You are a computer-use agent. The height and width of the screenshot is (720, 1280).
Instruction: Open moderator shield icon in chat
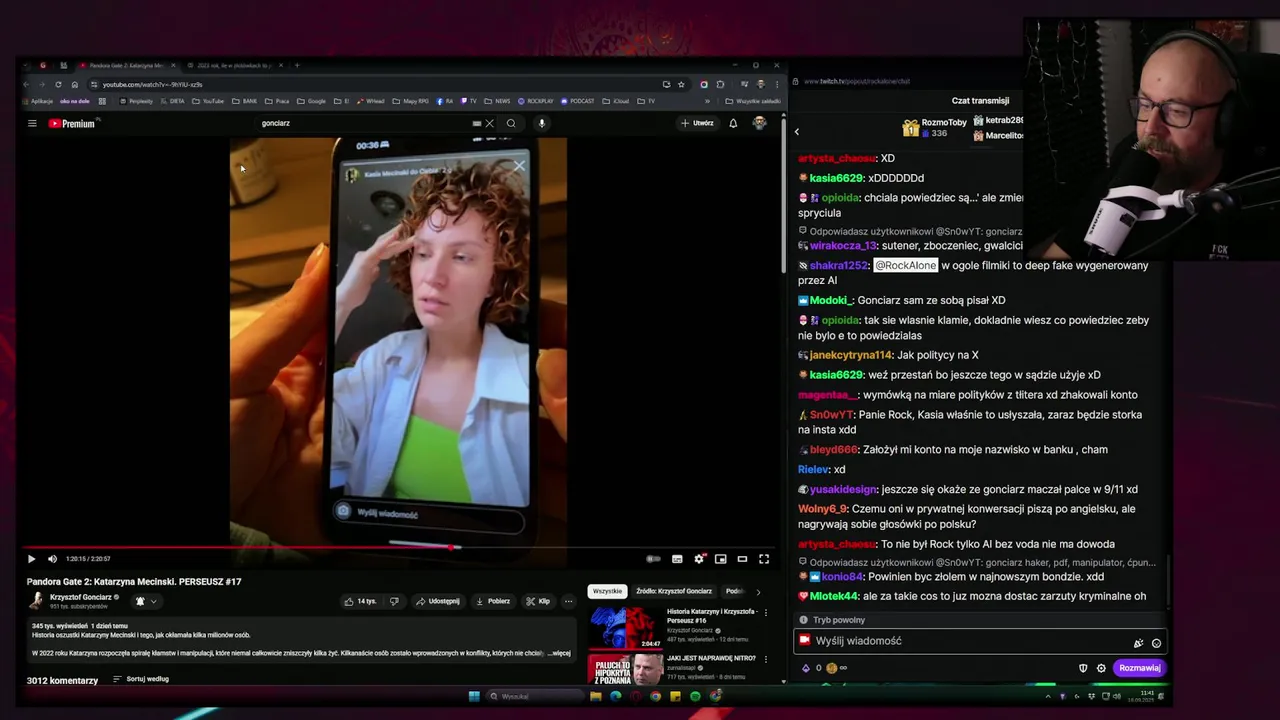tap(1083, 668)
